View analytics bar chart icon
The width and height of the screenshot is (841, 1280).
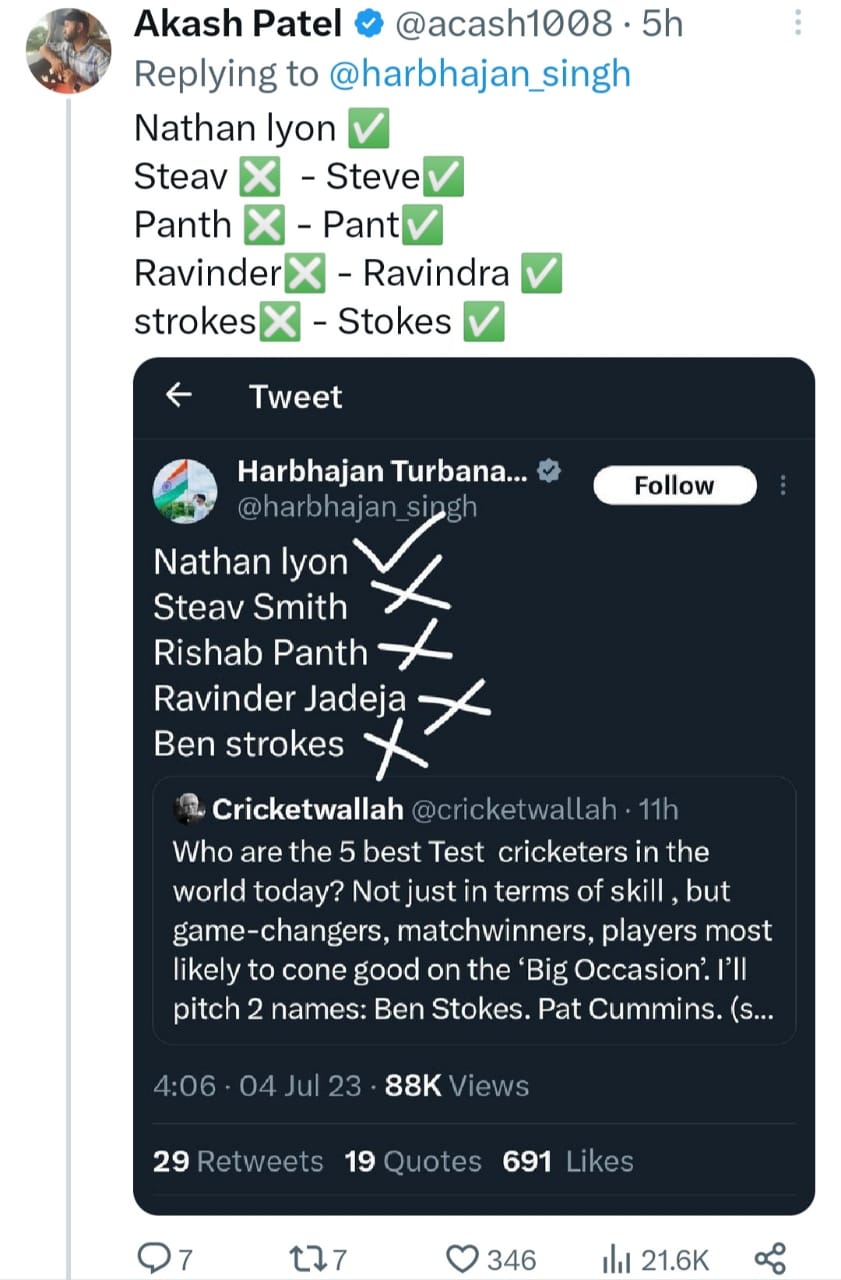click(x=616, y=1257)
